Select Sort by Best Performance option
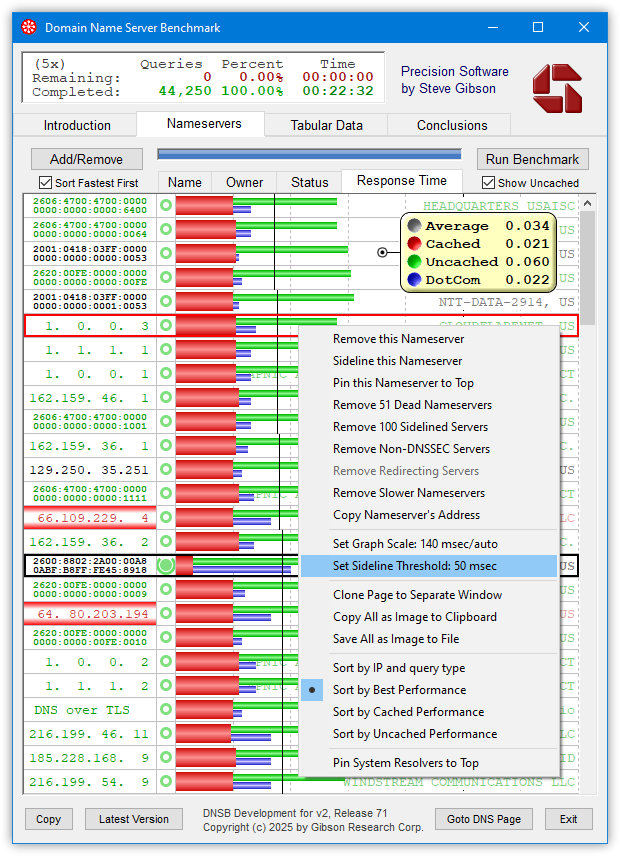620x856 pixels. click(x=399, y=690)
